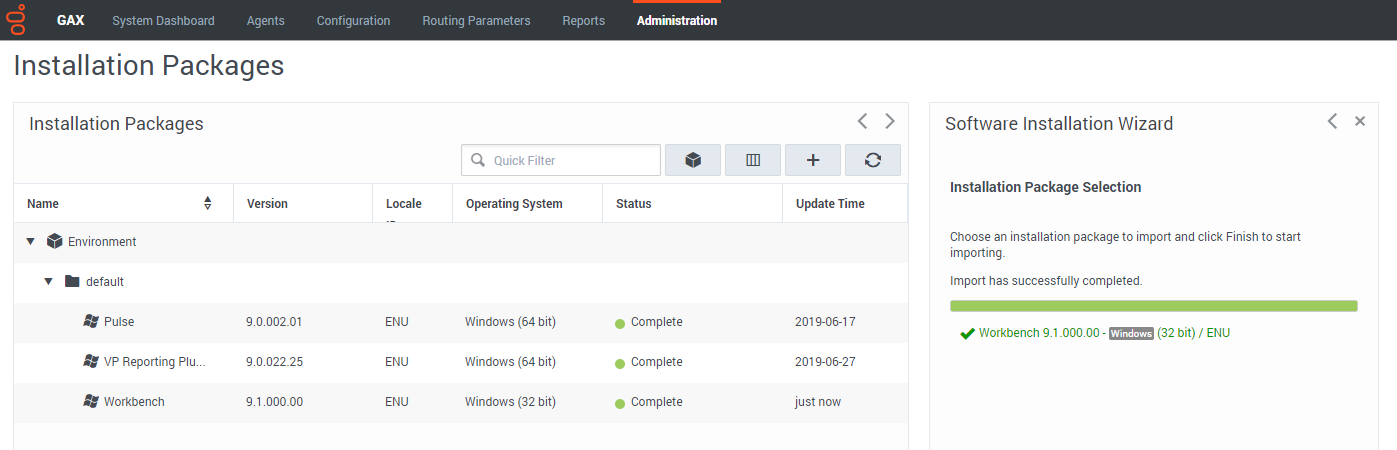Click the green status dot for Workbench

[x=620, y=403]
